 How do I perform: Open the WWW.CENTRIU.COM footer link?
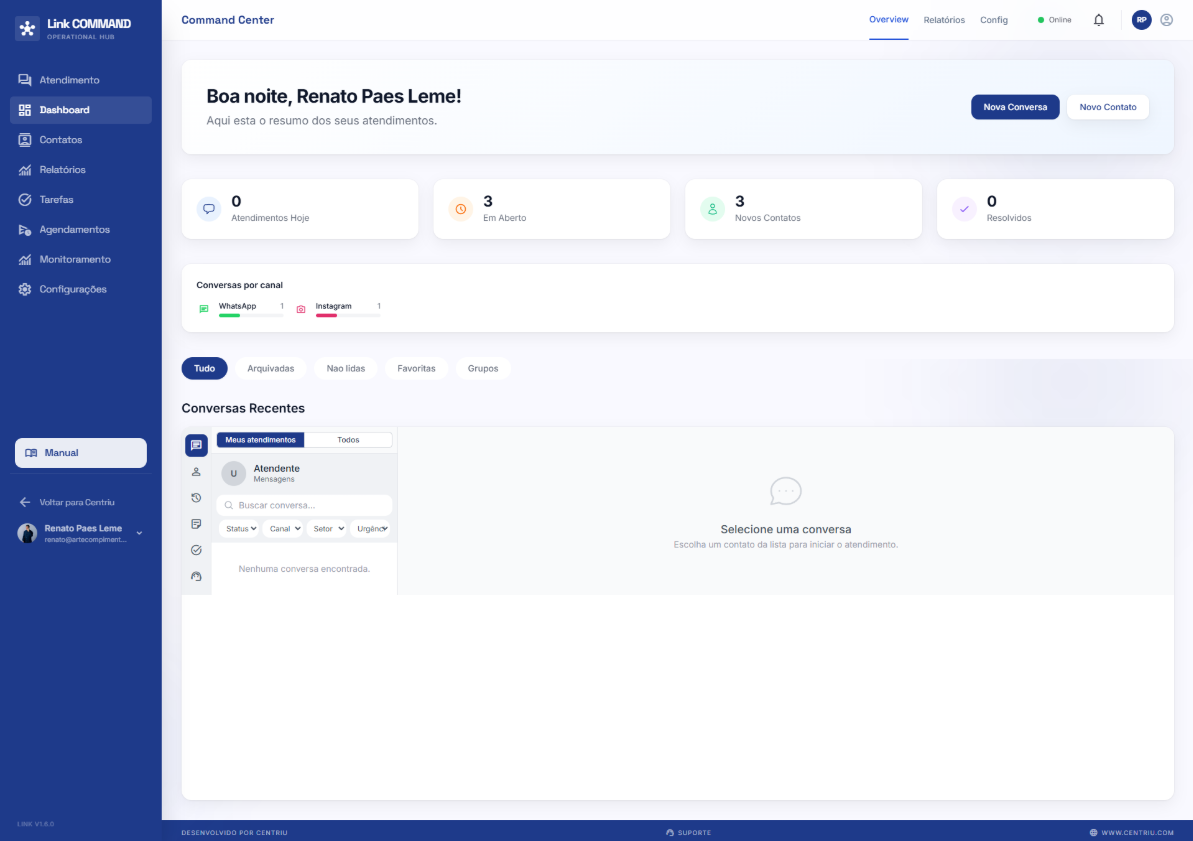[x=1131, y=833]
